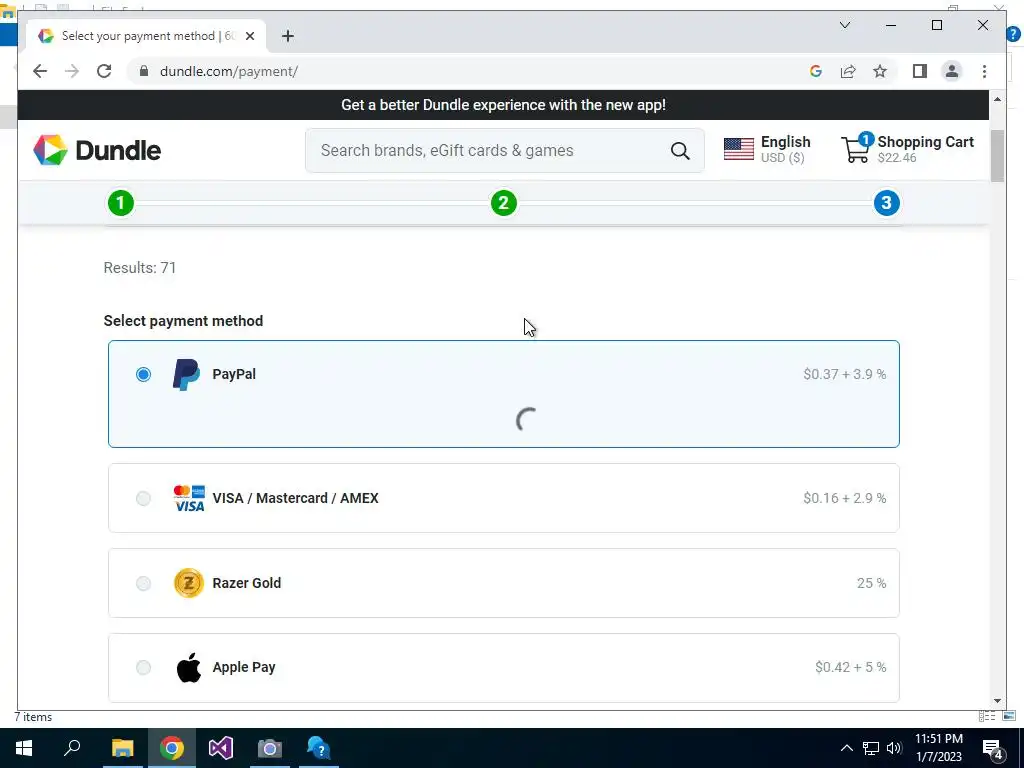The width and height of the screenshot is (1024, 768).
Task: Click the taskbar clock
Action: (x=938, y=748)
